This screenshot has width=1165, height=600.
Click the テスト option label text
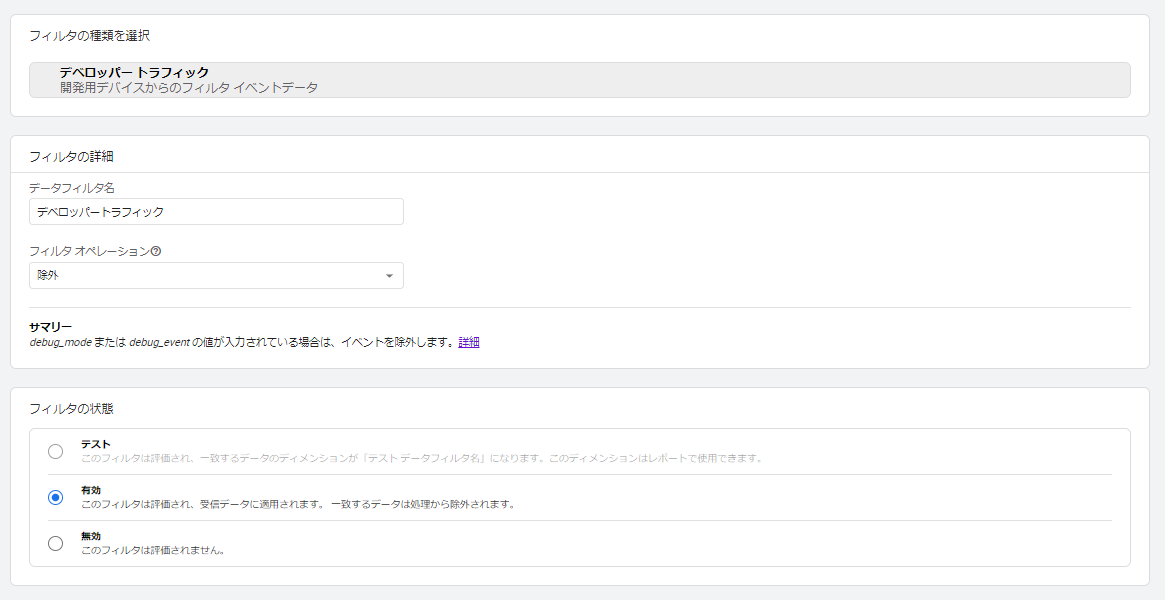pos(96,444)
